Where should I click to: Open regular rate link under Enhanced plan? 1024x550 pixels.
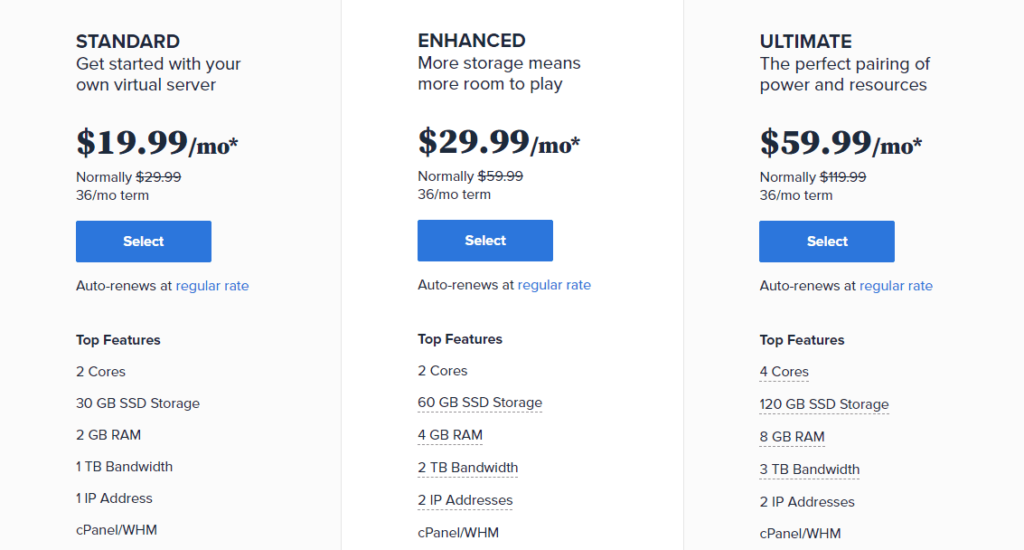pyautogui.click(x=554, y=285)
